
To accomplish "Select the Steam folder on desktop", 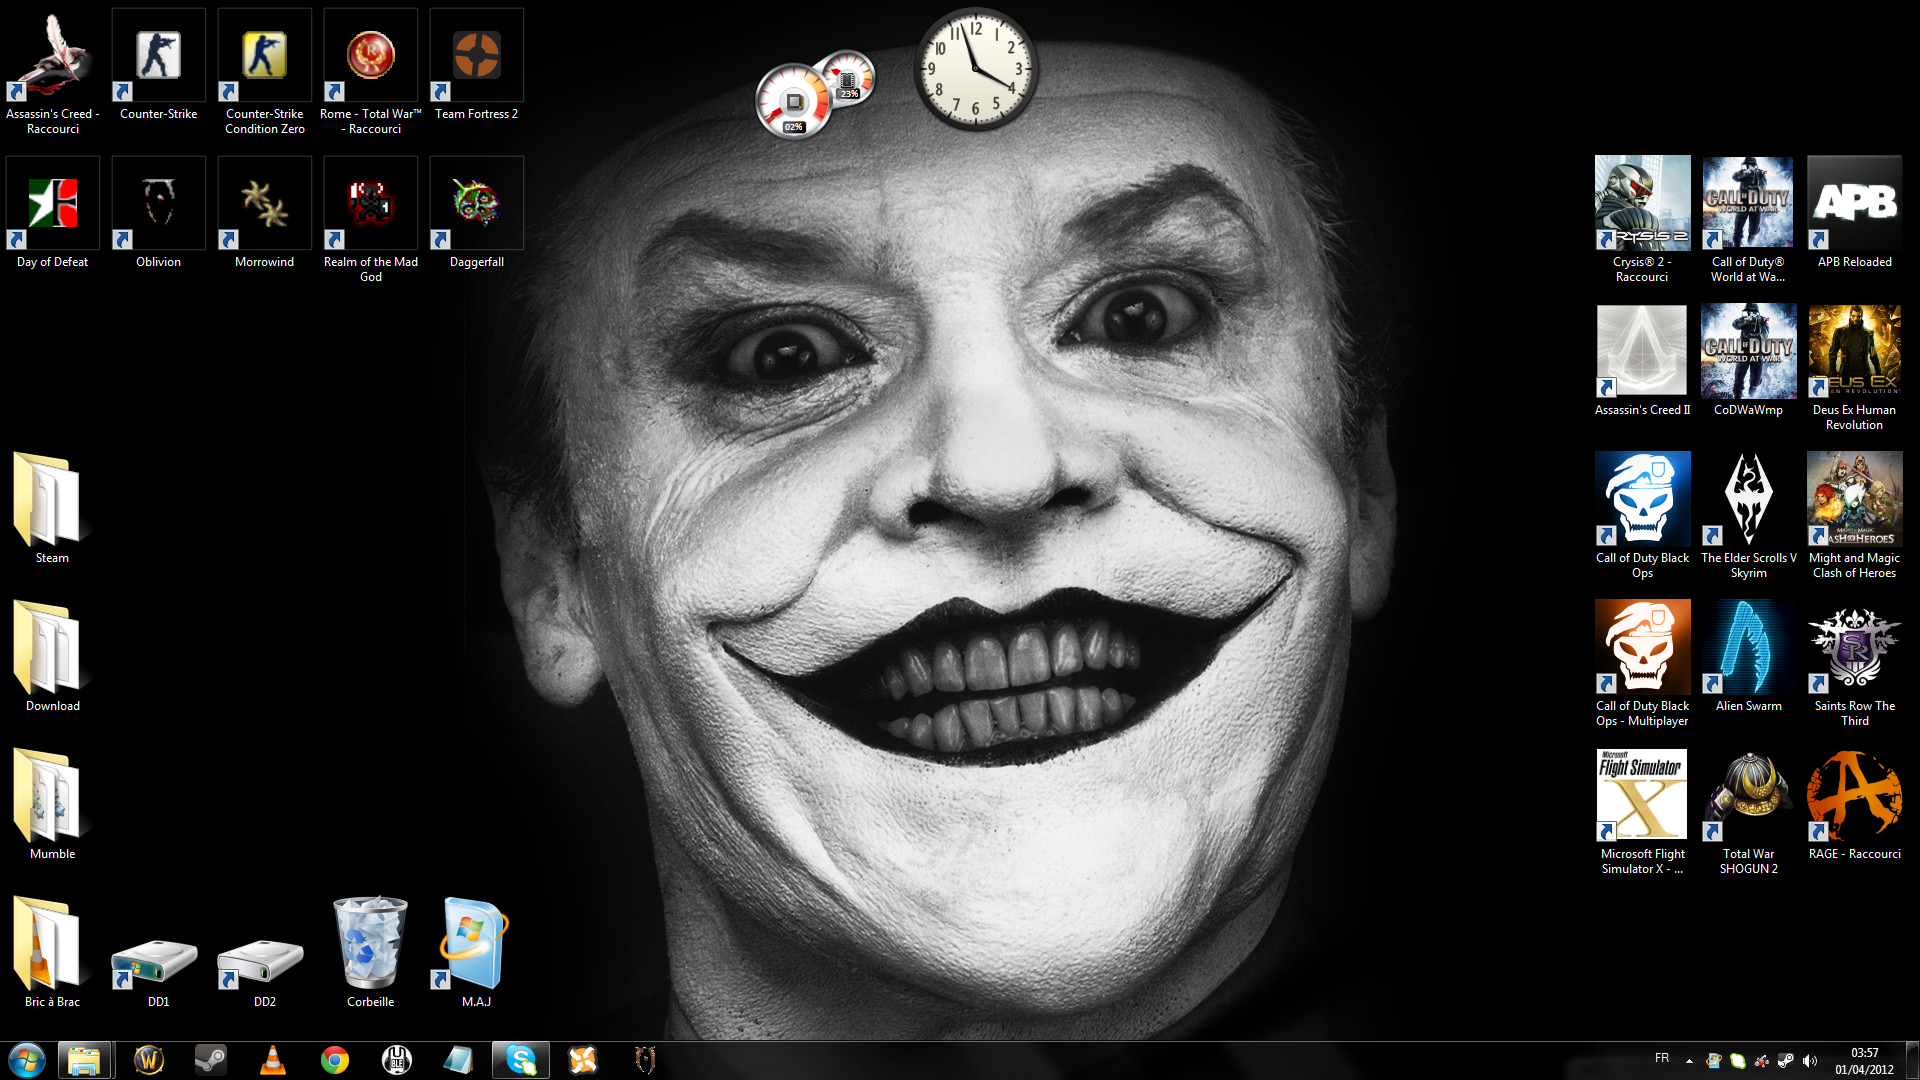I will point(52,508).
